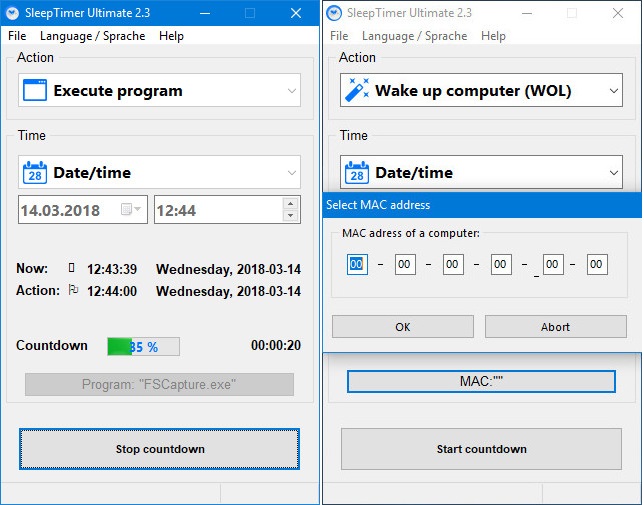Select the third MAC address octet field
The image size is (644, 505).
[453, 264]
